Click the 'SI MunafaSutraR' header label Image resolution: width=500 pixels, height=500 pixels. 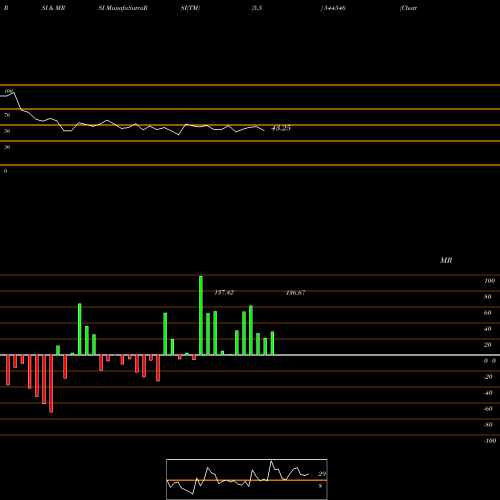(x=123, y=8)
